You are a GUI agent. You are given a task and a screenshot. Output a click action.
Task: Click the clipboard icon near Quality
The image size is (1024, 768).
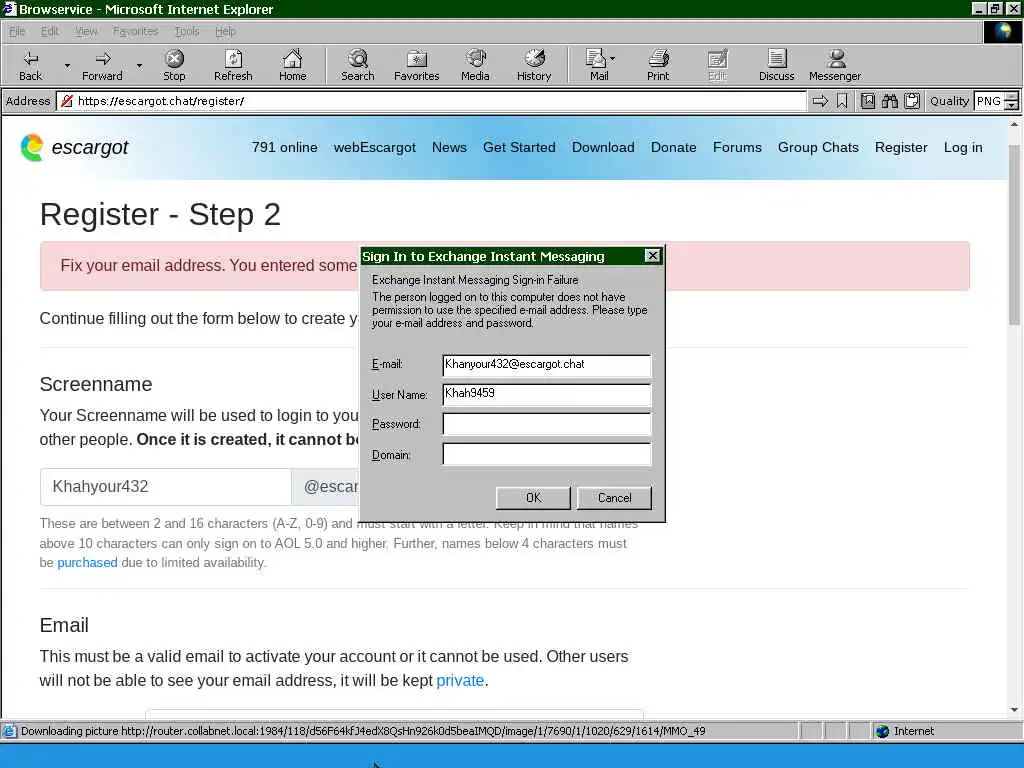coord(912,101)
